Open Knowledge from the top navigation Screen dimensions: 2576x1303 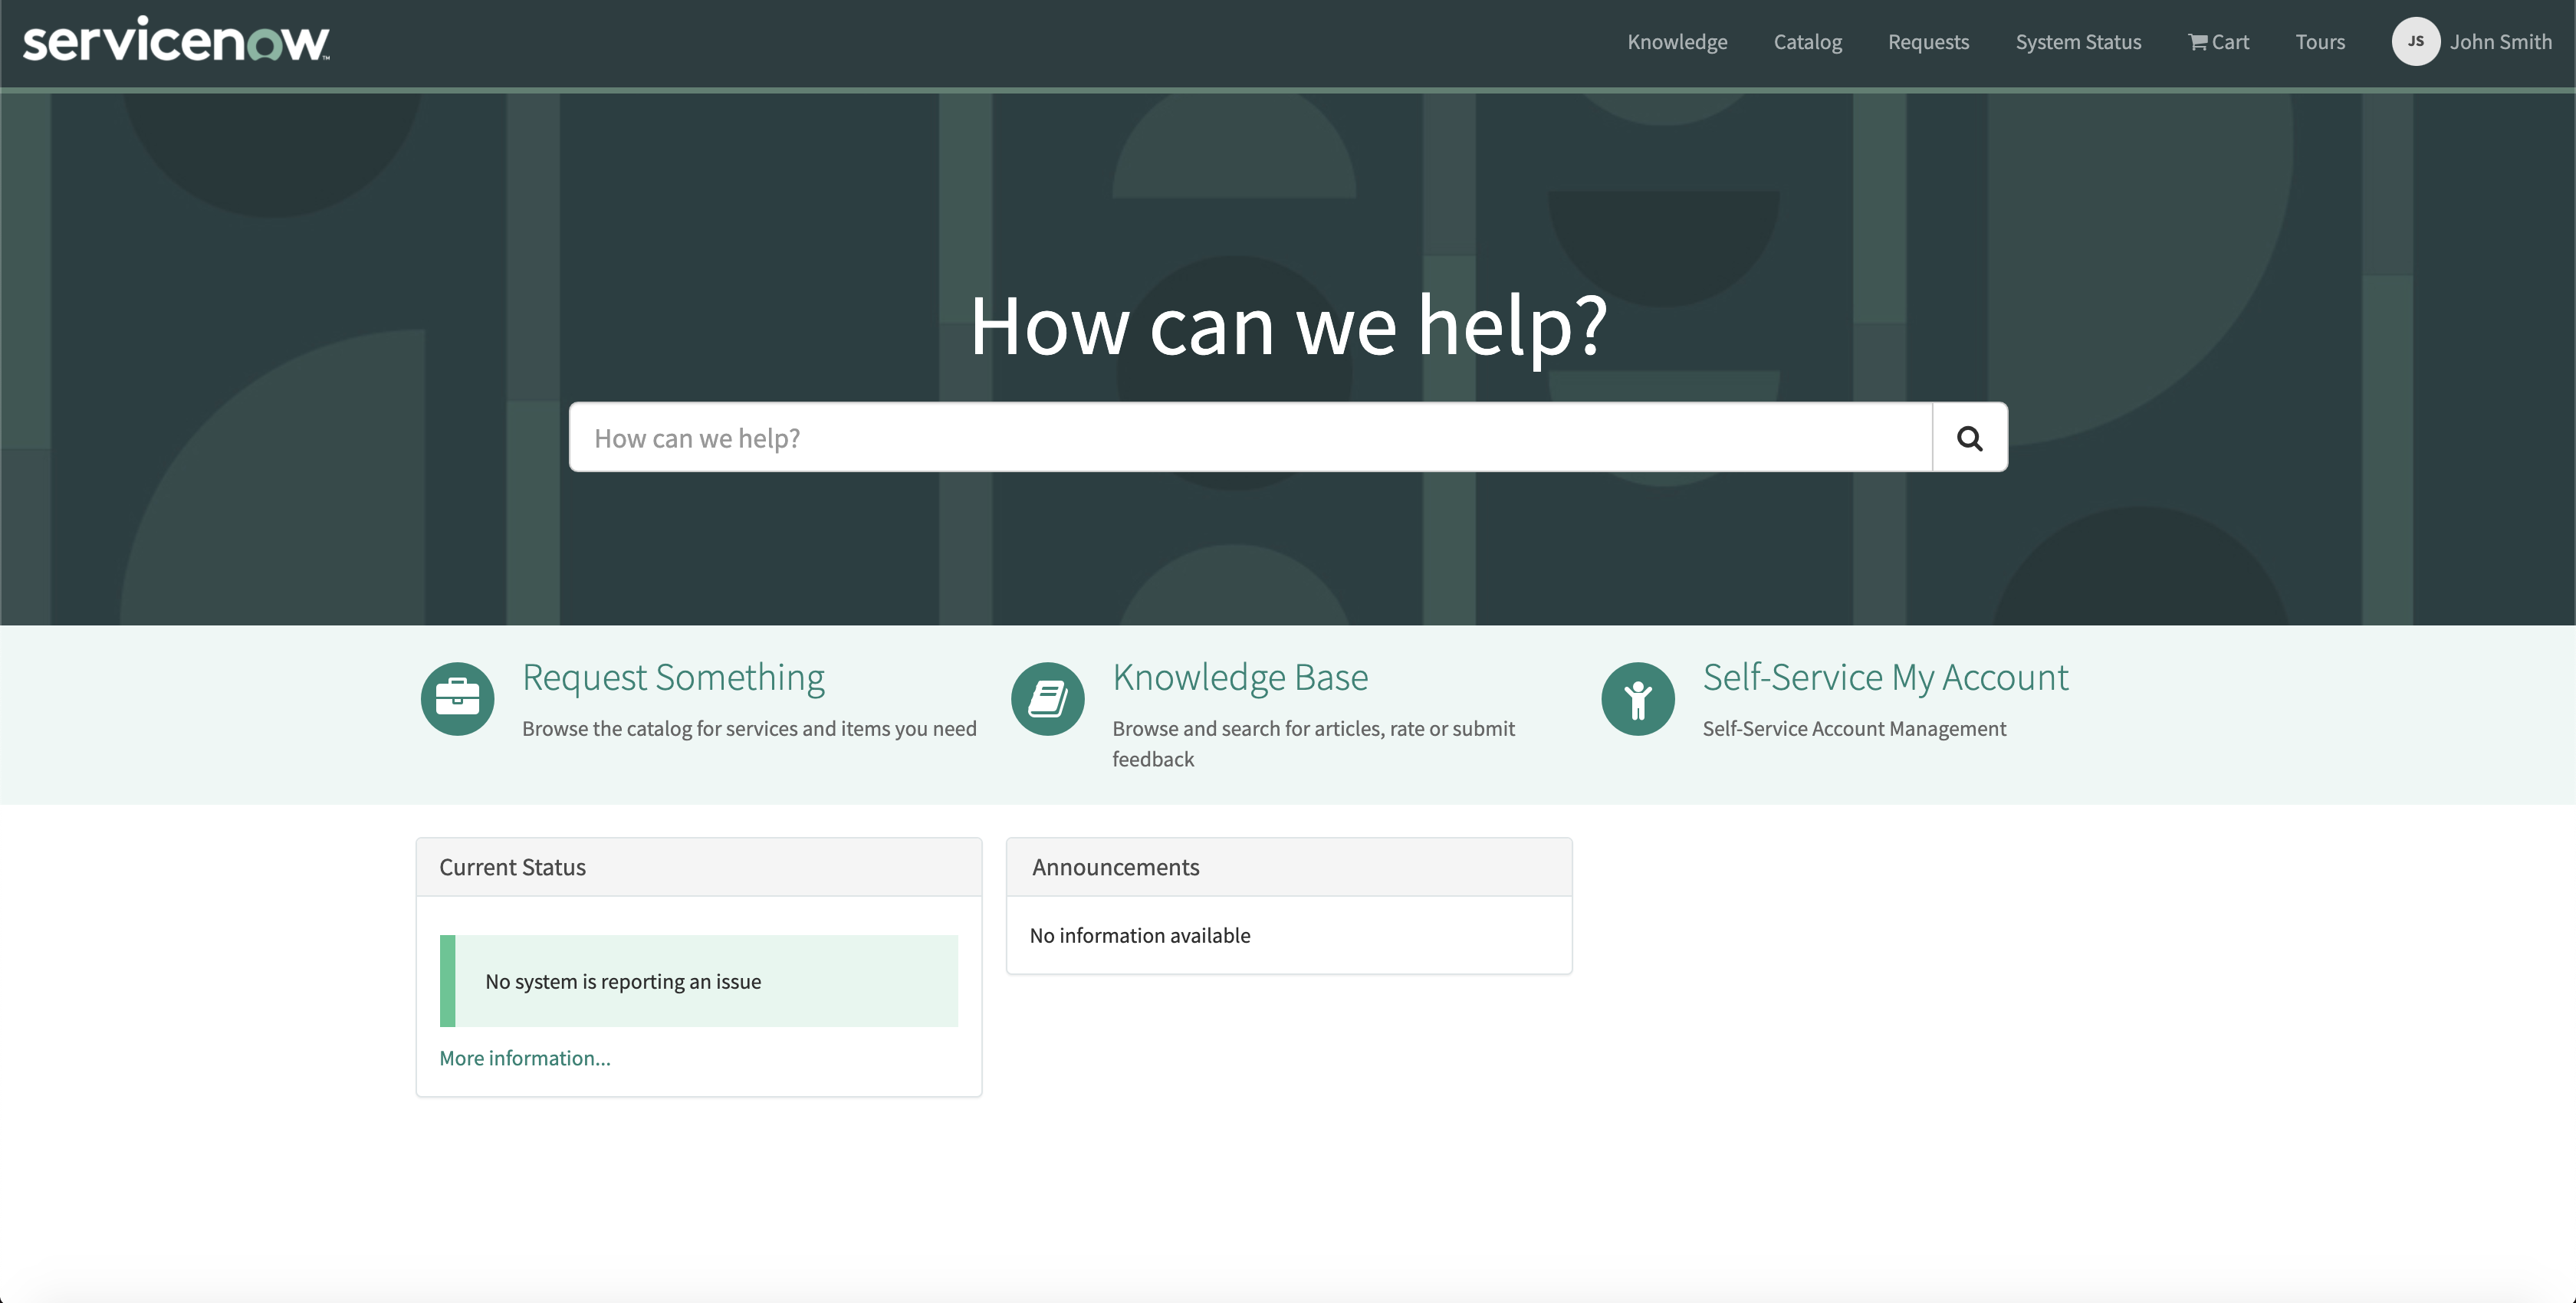point(1677,42)
